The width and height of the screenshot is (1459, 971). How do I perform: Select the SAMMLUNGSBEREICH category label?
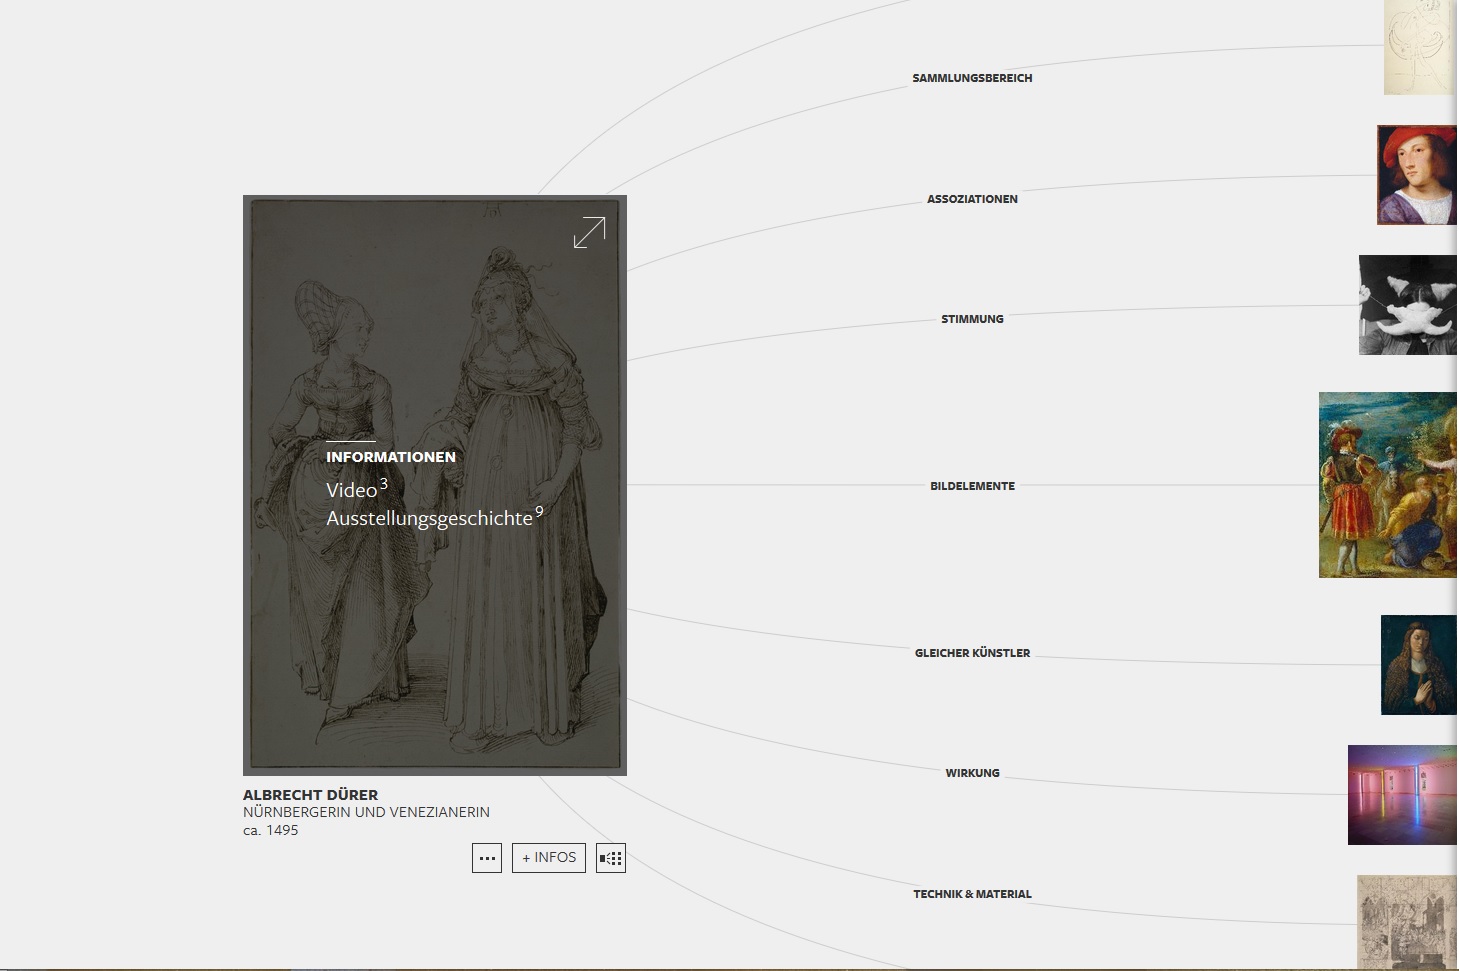pos(972,78)
